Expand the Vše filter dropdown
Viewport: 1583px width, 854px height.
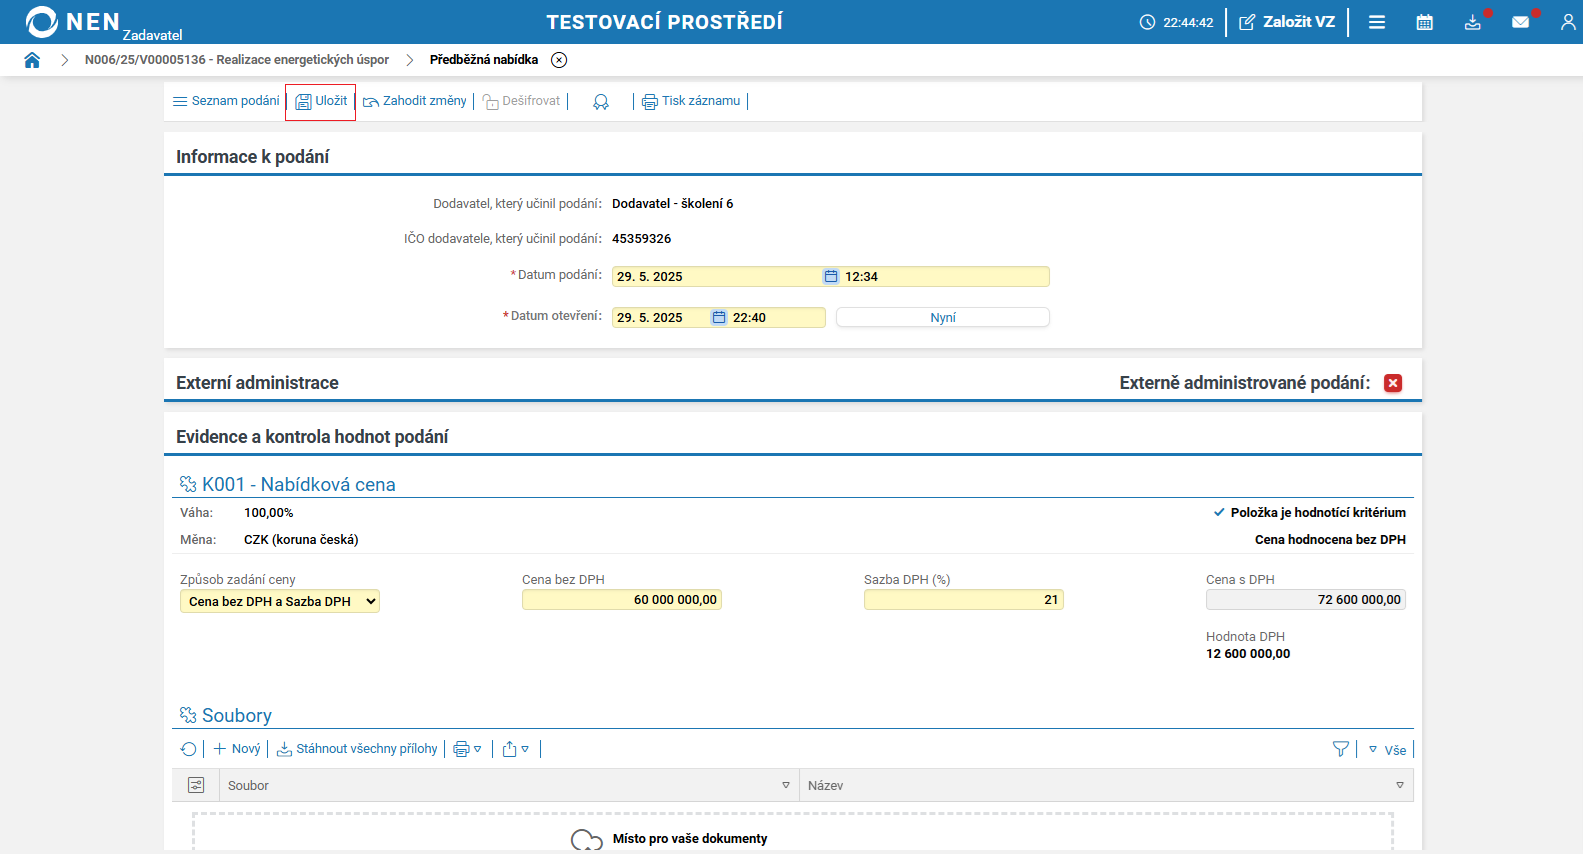(1387, 750)
